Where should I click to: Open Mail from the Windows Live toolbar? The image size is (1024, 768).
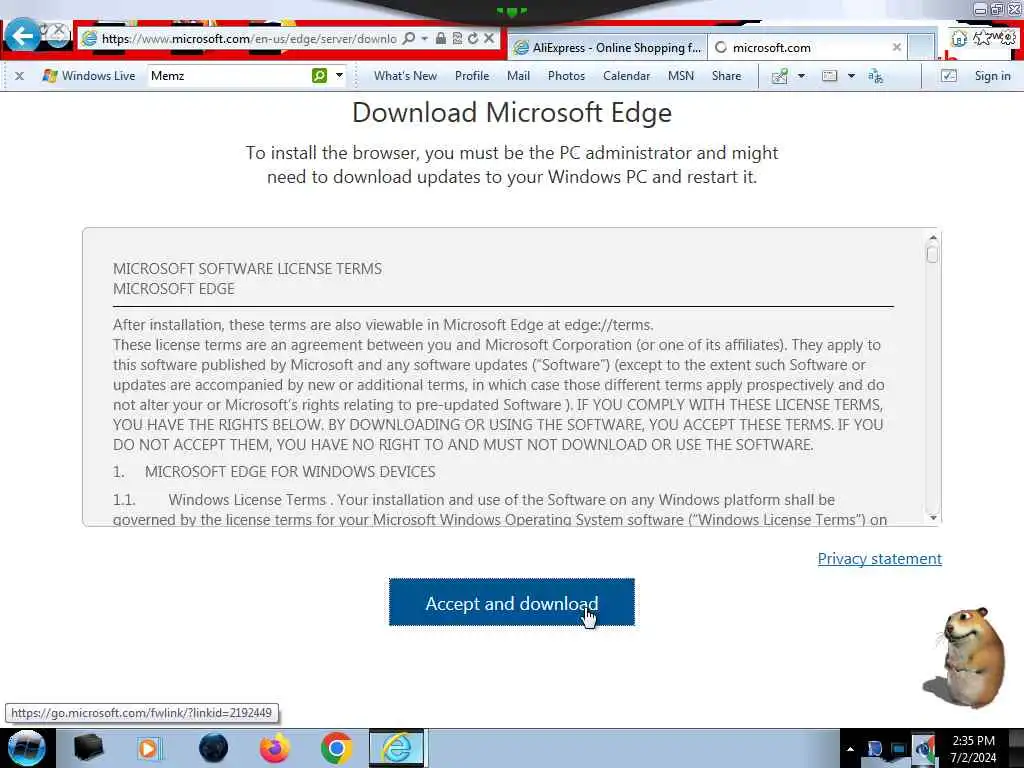click(x=519, y=76)
